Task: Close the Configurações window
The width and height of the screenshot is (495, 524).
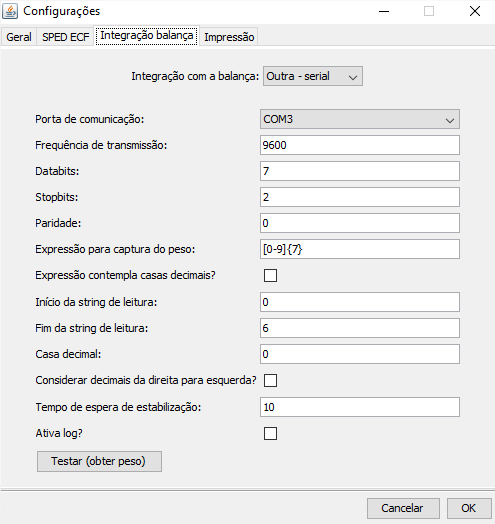Action: (475, 11)
